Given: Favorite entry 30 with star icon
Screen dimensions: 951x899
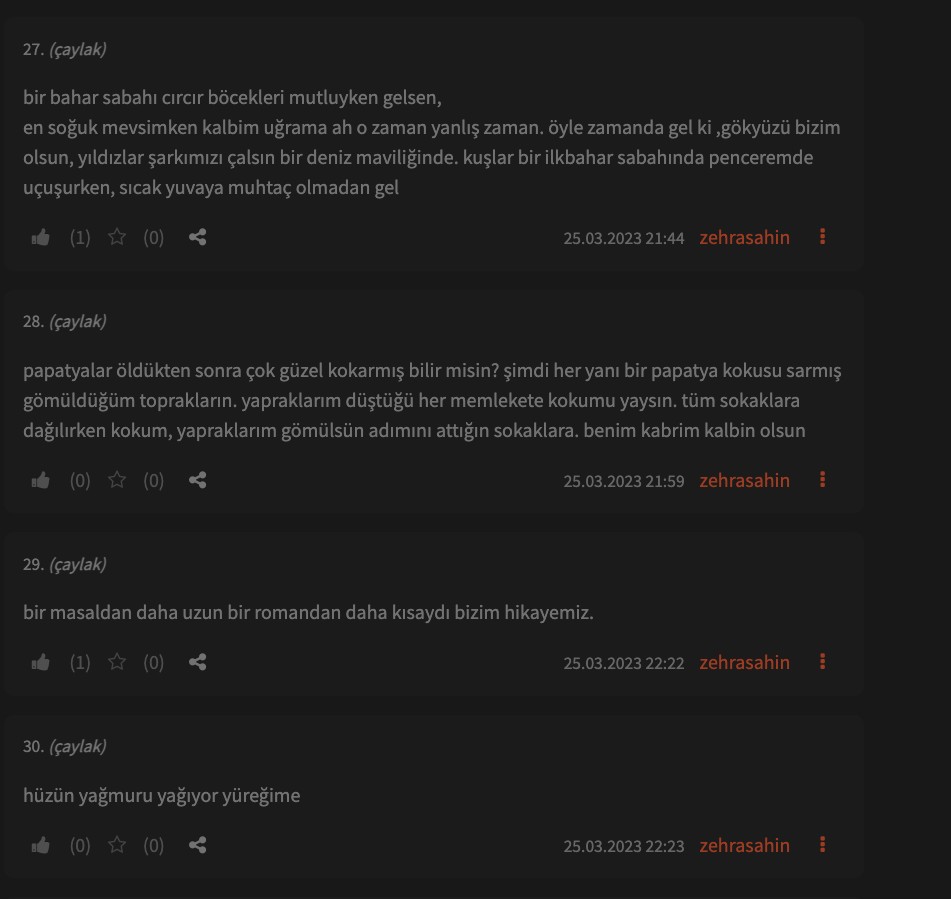Looking at the screenshot, I should pos(116,845).
